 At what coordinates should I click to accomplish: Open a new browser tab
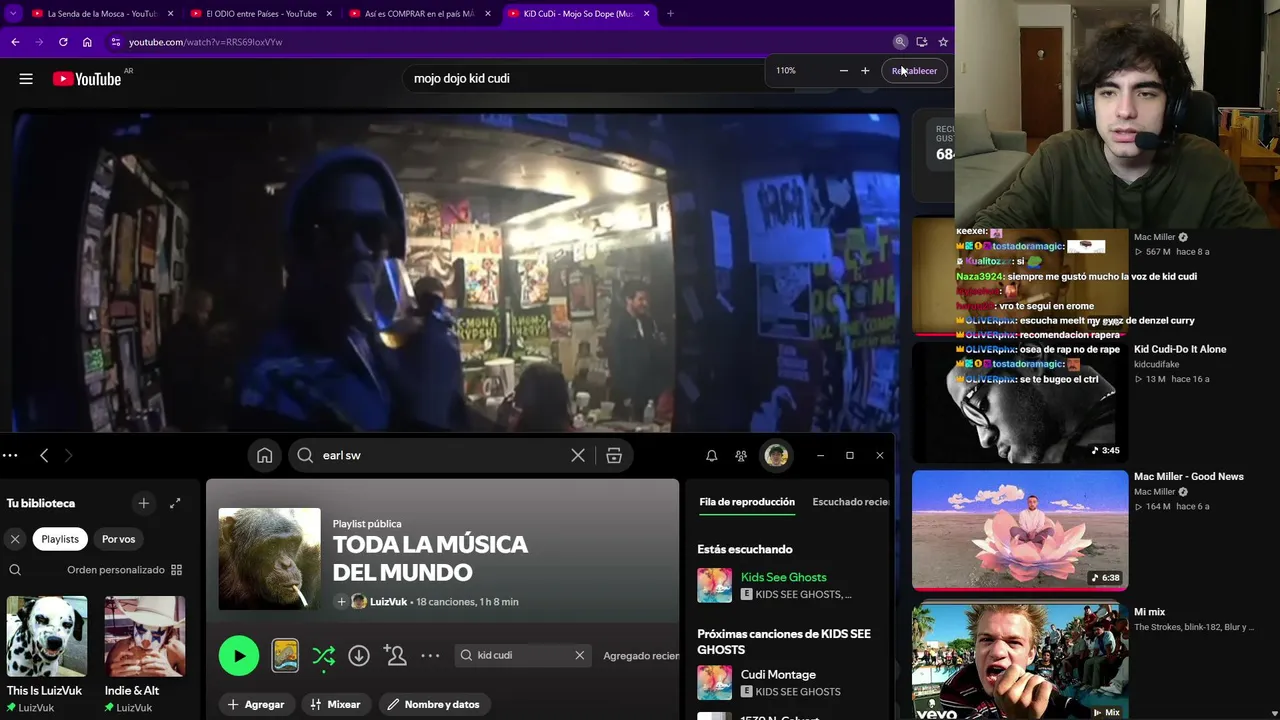(x=670, y=14)
